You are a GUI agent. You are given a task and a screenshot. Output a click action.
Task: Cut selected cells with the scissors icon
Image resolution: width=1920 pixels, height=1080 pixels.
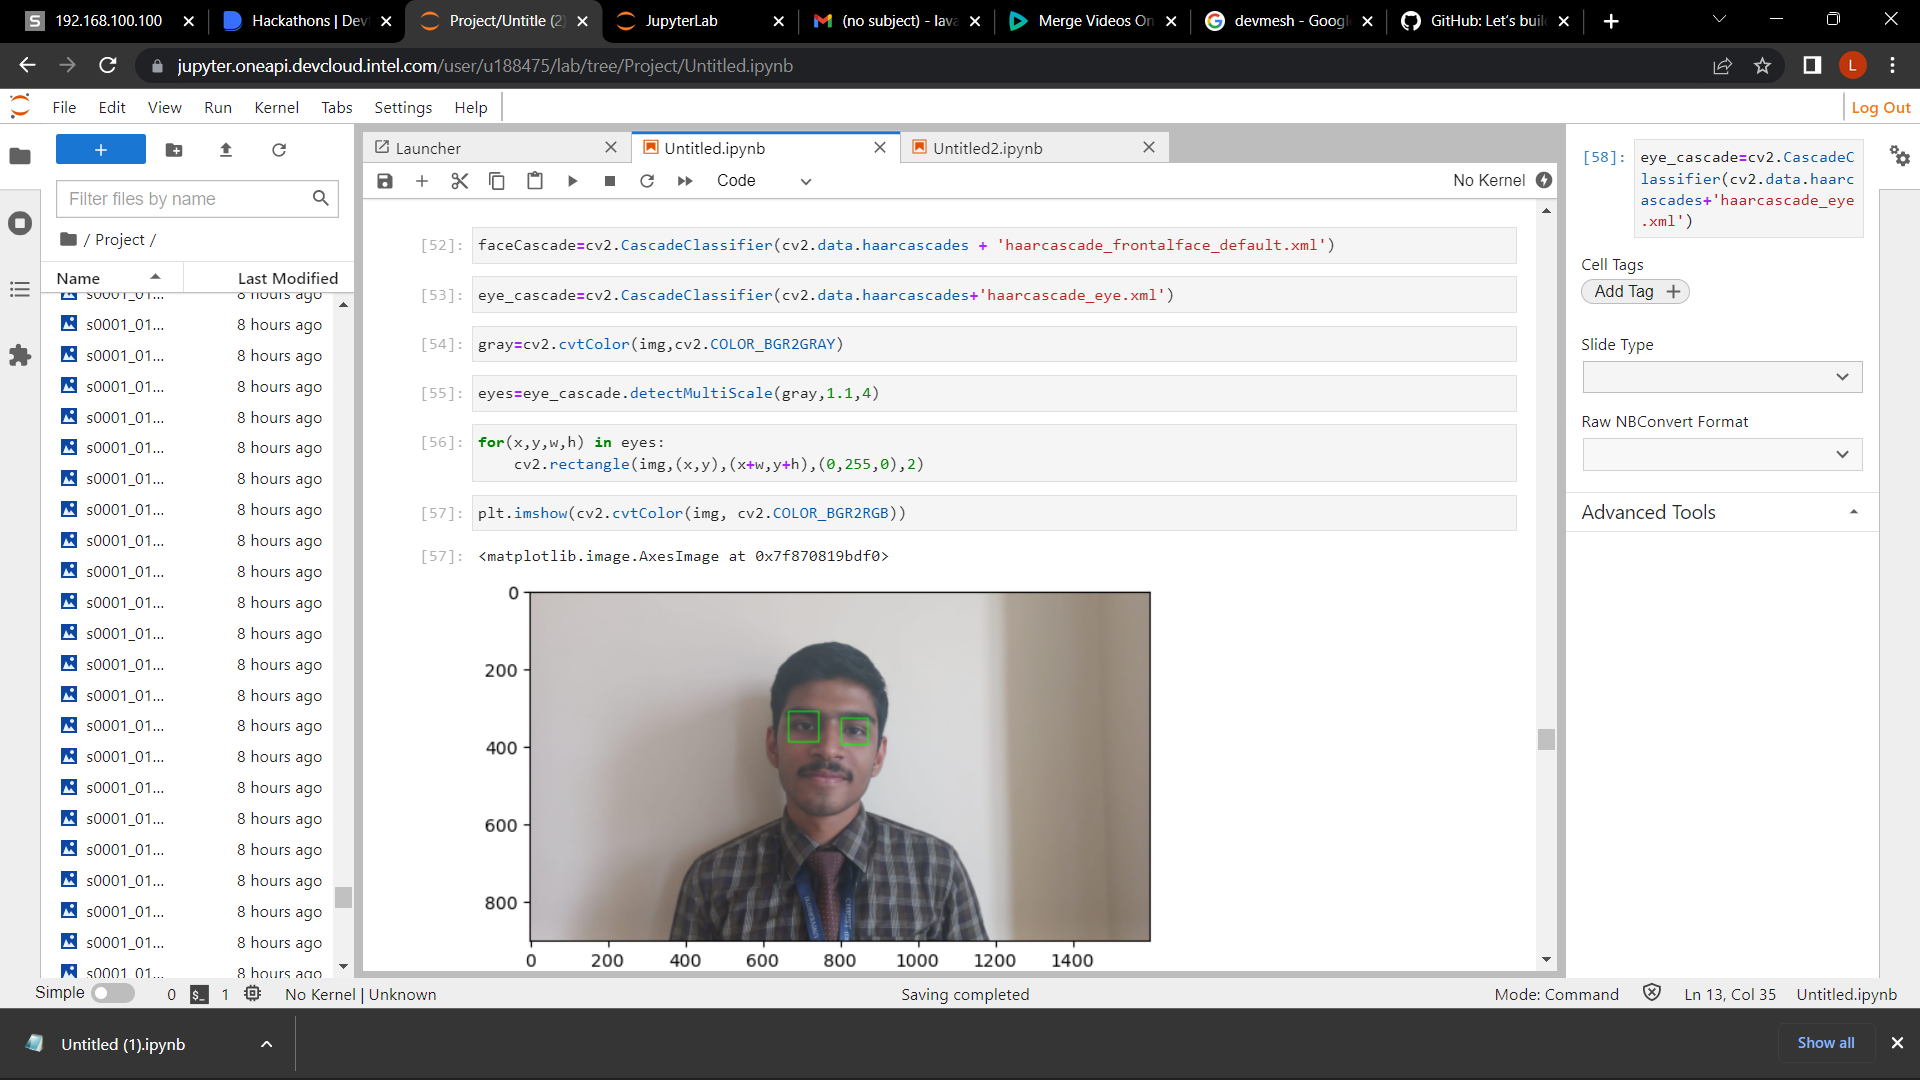tap(460, 181)
